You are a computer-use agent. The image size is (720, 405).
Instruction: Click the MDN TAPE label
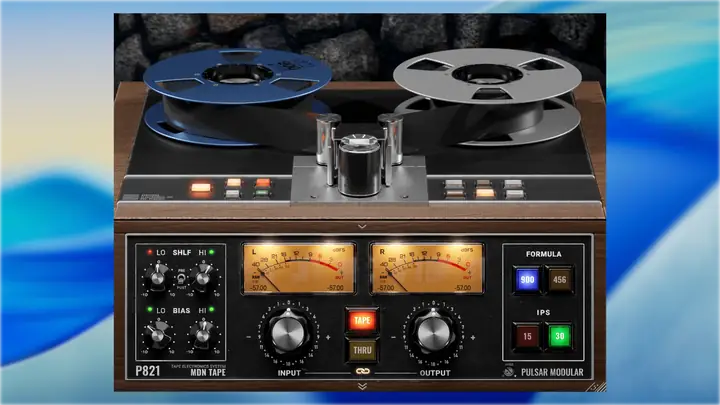click(208, 372)
